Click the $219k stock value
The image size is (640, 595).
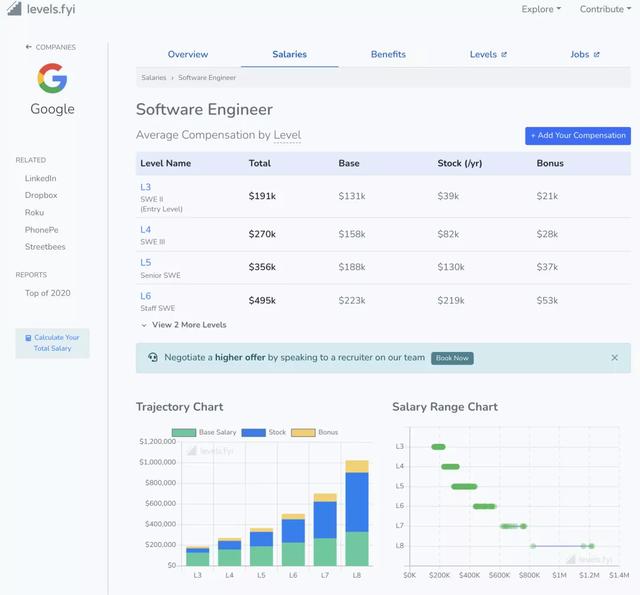(451, 301)
